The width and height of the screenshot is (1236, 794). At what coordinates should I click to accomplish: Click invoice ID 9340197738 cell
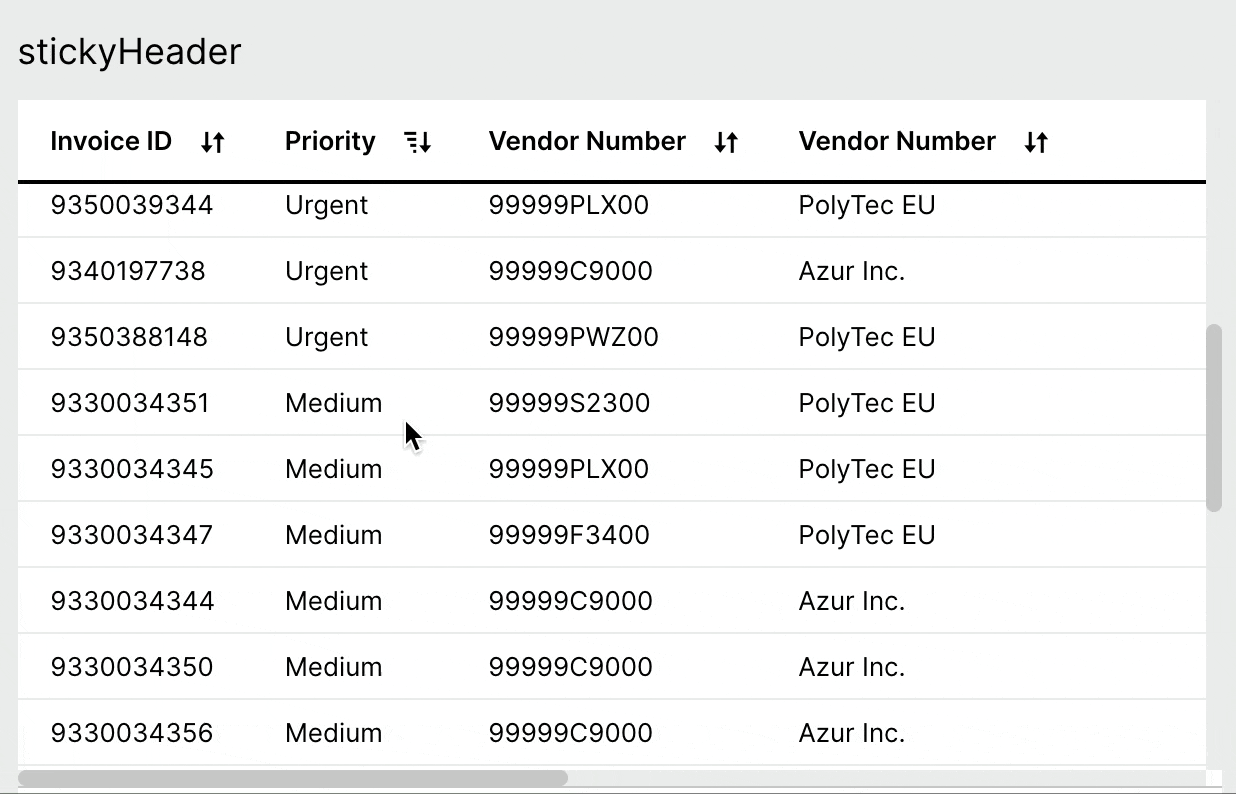tap(128, 271)
